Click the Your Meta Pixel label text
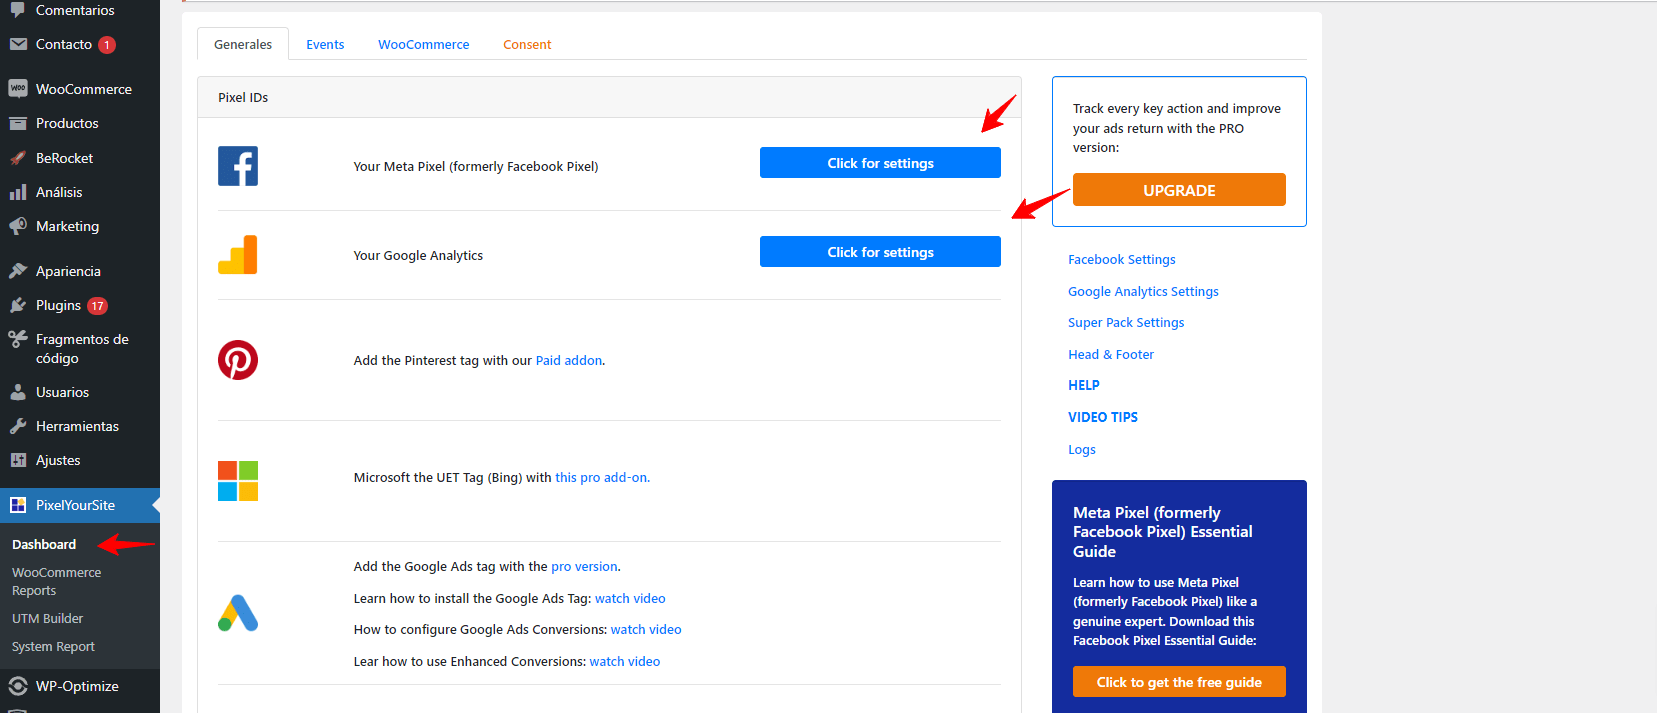Image resolution: width=1657 pixels, height=713 pixels. 476,166
